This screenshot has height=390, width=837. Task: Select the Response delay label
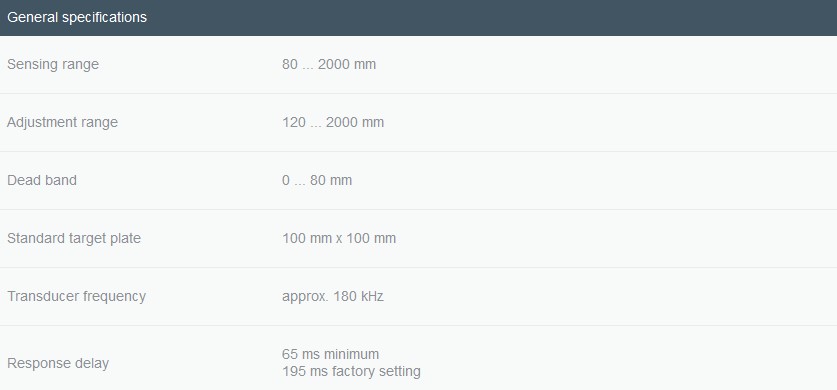(58, 363)
